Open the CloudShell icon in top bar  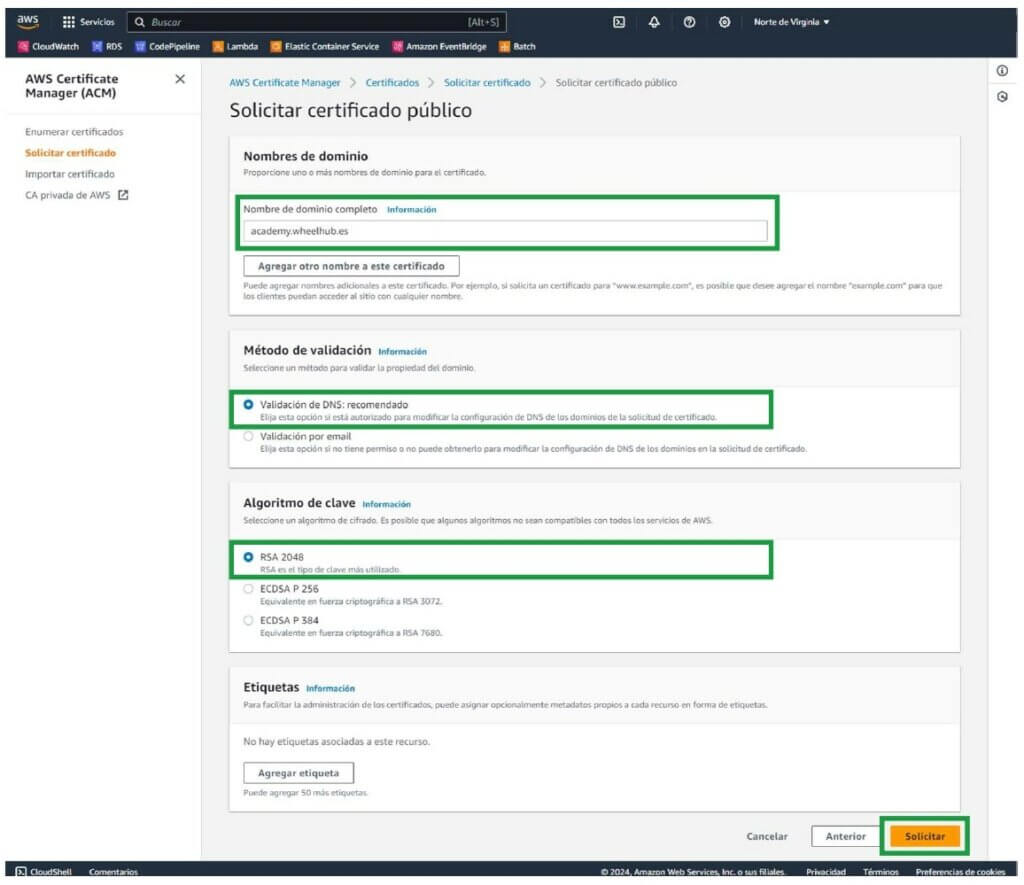(x=619, y=22)
